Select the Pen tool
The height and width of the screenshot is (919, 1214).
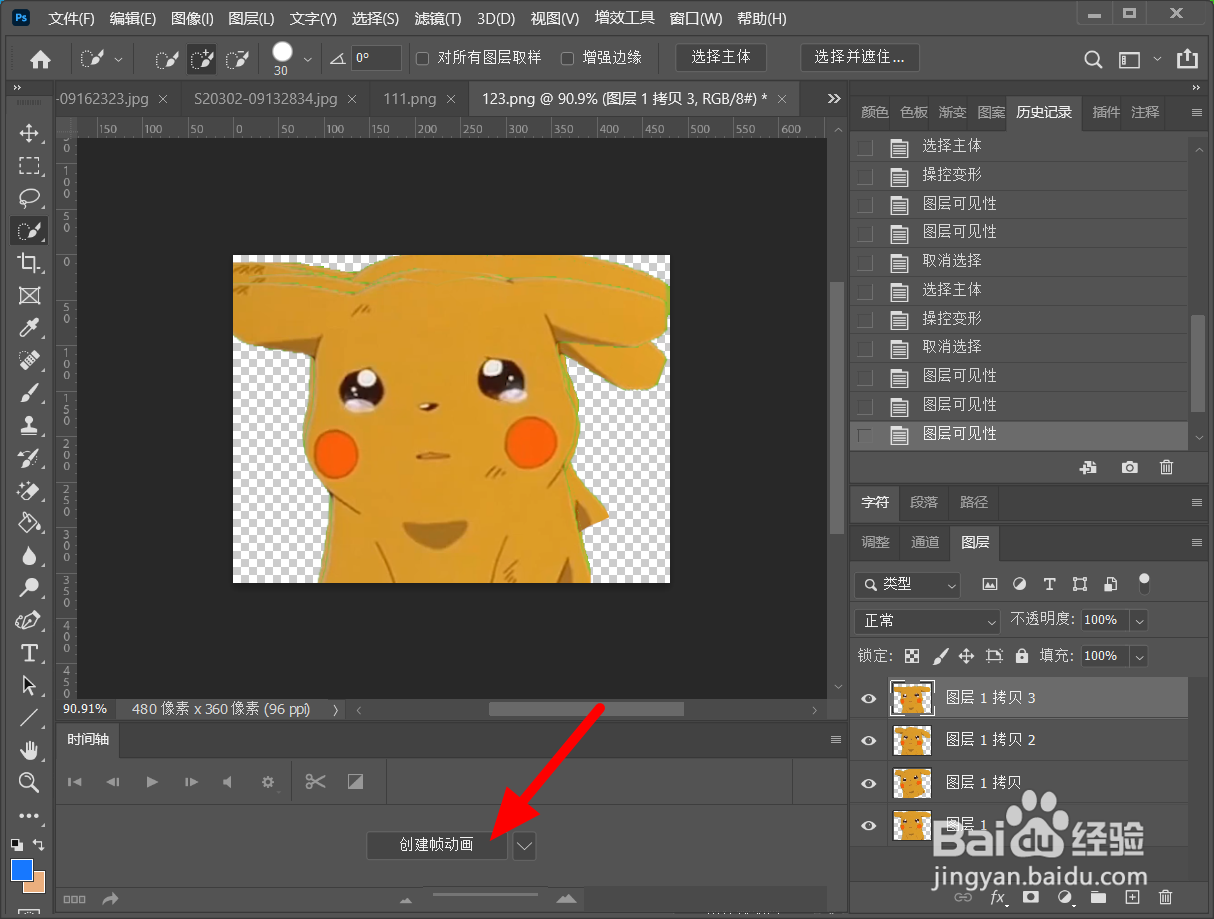[x=29, y=621]
